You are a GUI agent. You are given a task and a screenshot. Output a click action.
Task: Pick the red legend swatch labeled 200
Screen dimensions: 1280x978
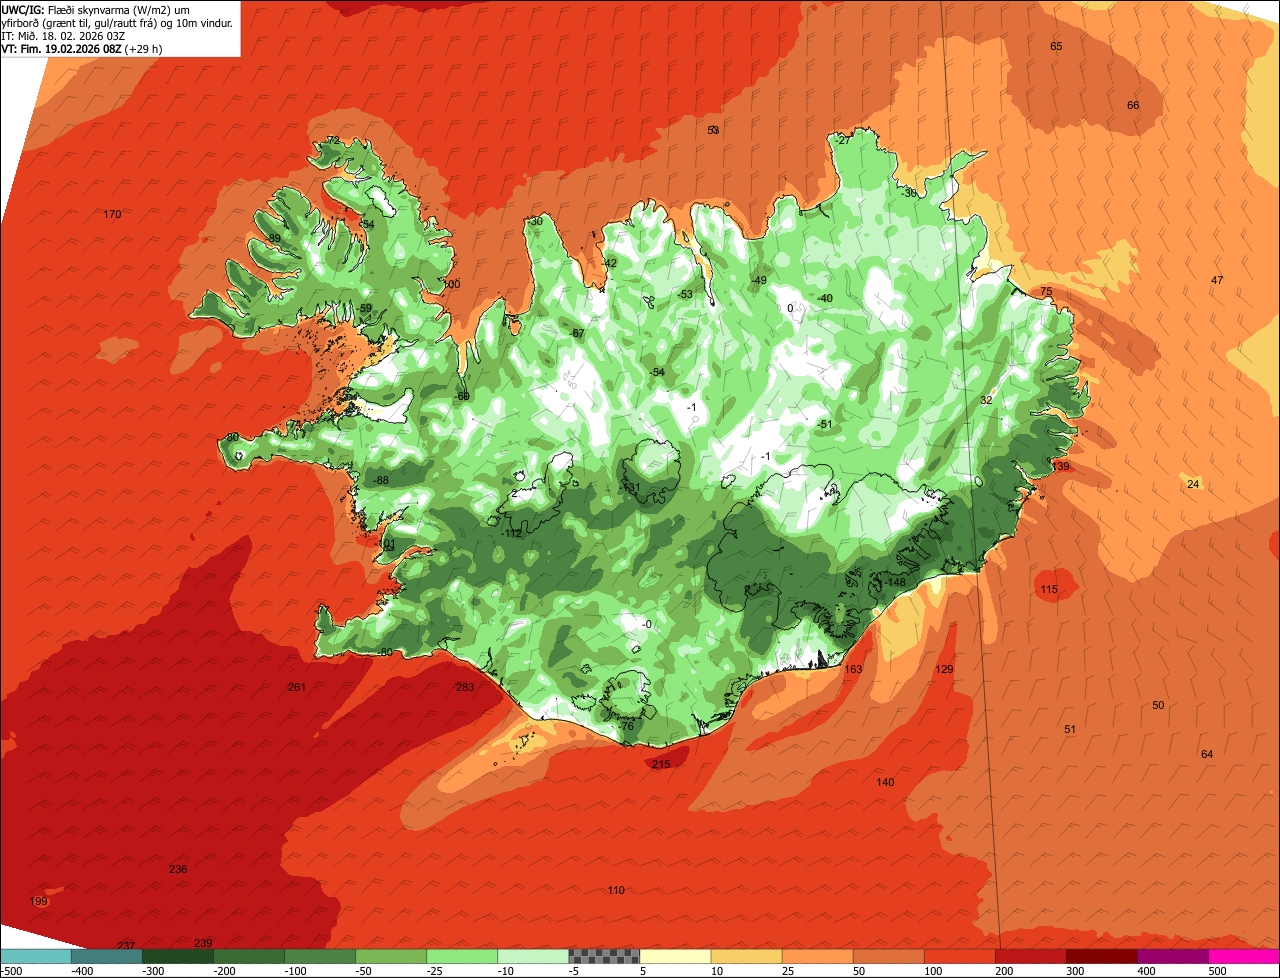coord(1031,956)
